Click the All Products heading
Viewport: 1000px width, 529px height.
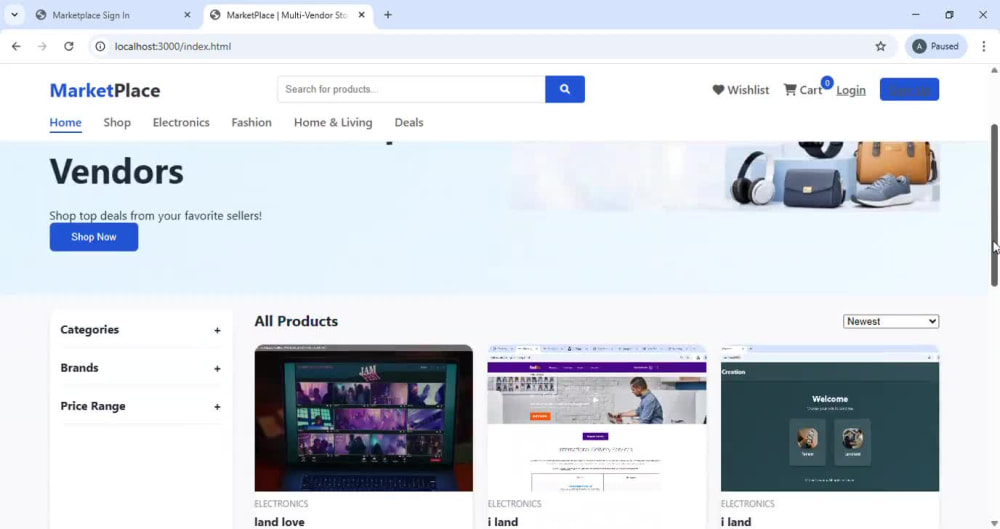(x=296, y=321)
